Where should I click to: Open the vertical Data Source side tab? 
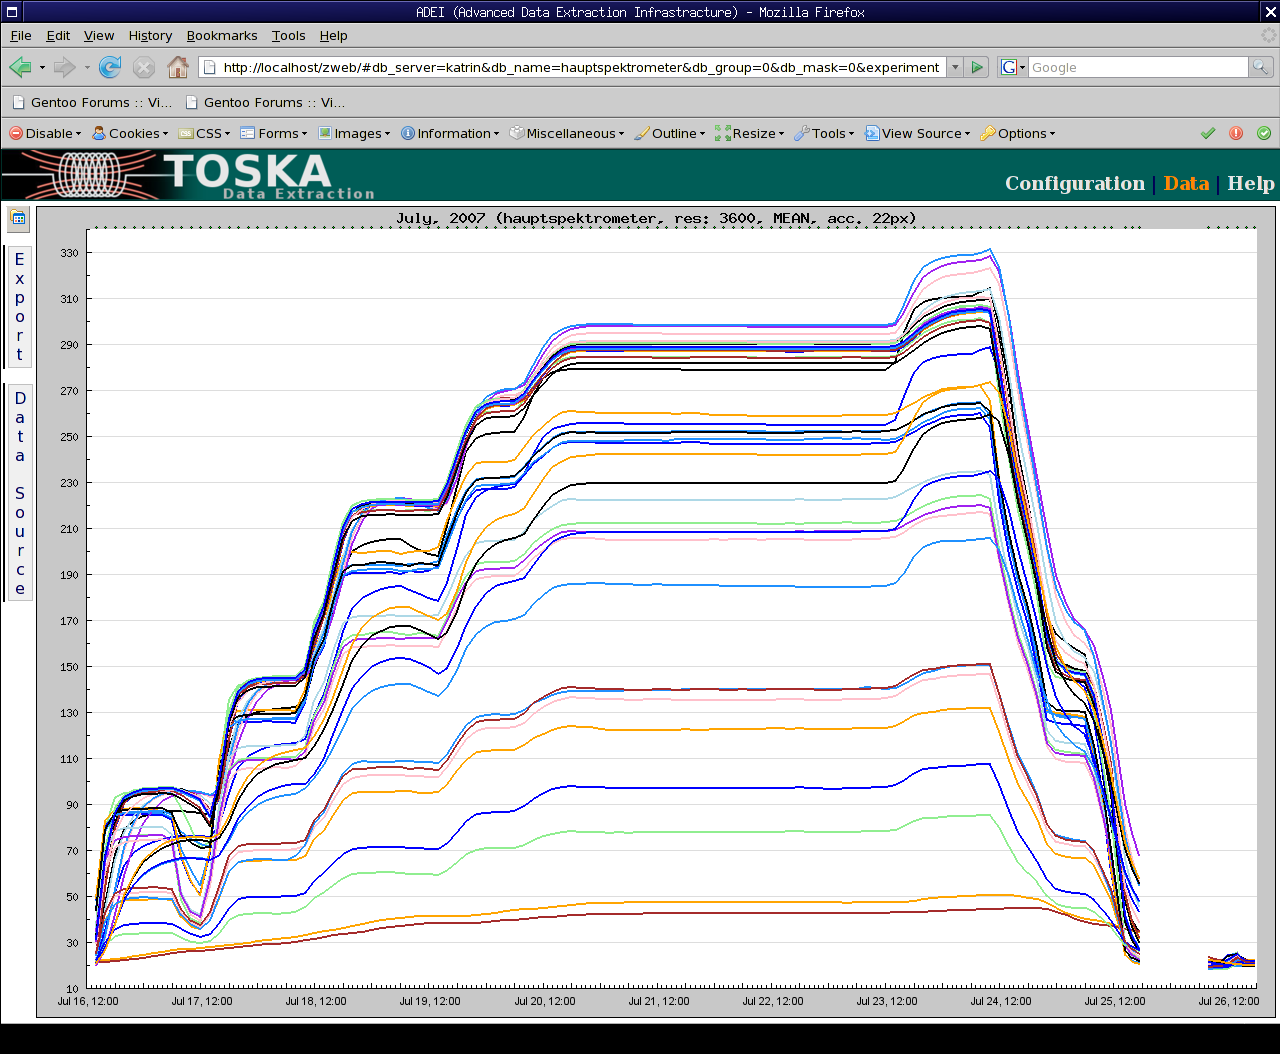tap(19, 492)
